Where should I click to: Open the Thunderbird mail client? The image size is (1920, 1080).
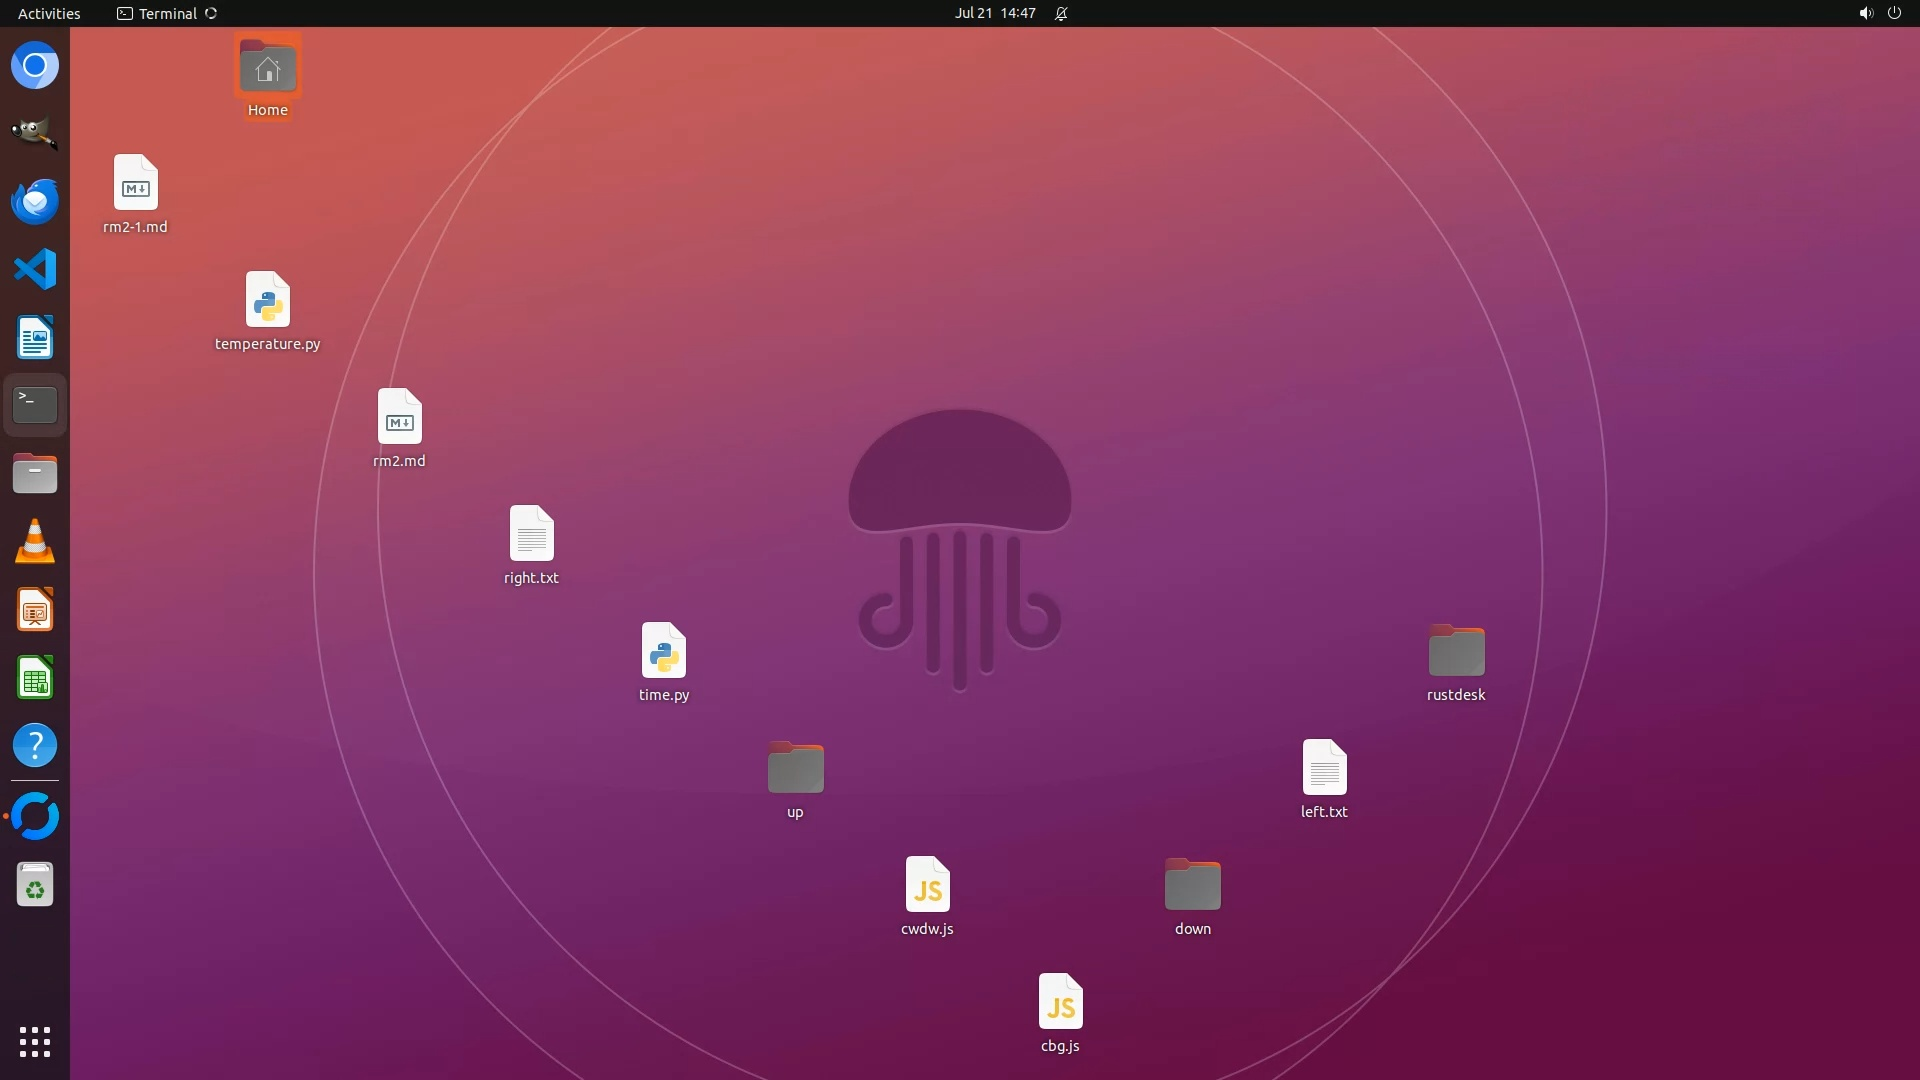click(35, 201)
